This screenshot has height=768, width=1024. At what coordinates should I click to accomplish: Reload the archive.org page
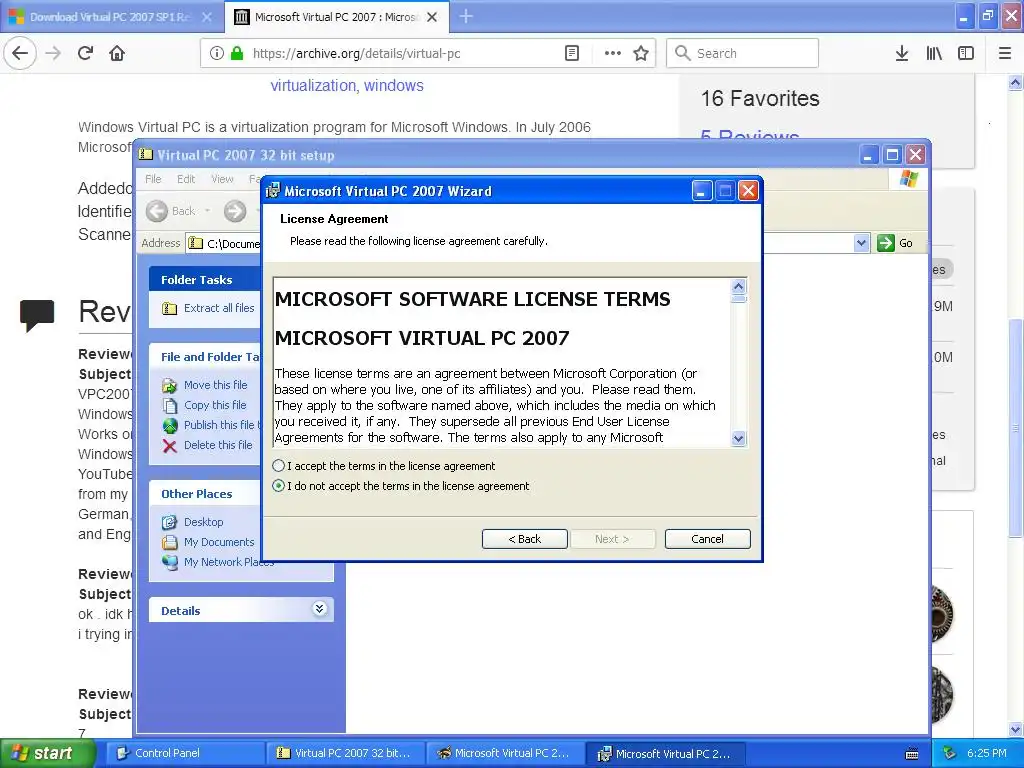point(86,53)
